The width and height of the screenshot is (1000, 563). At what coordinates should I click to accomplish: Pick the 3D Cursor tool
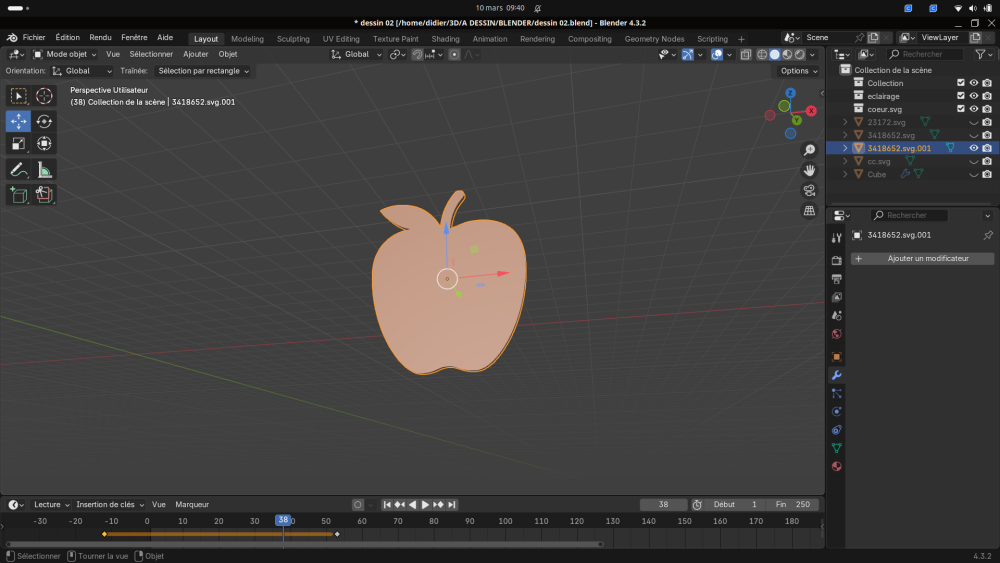click(x=44, y=96)
